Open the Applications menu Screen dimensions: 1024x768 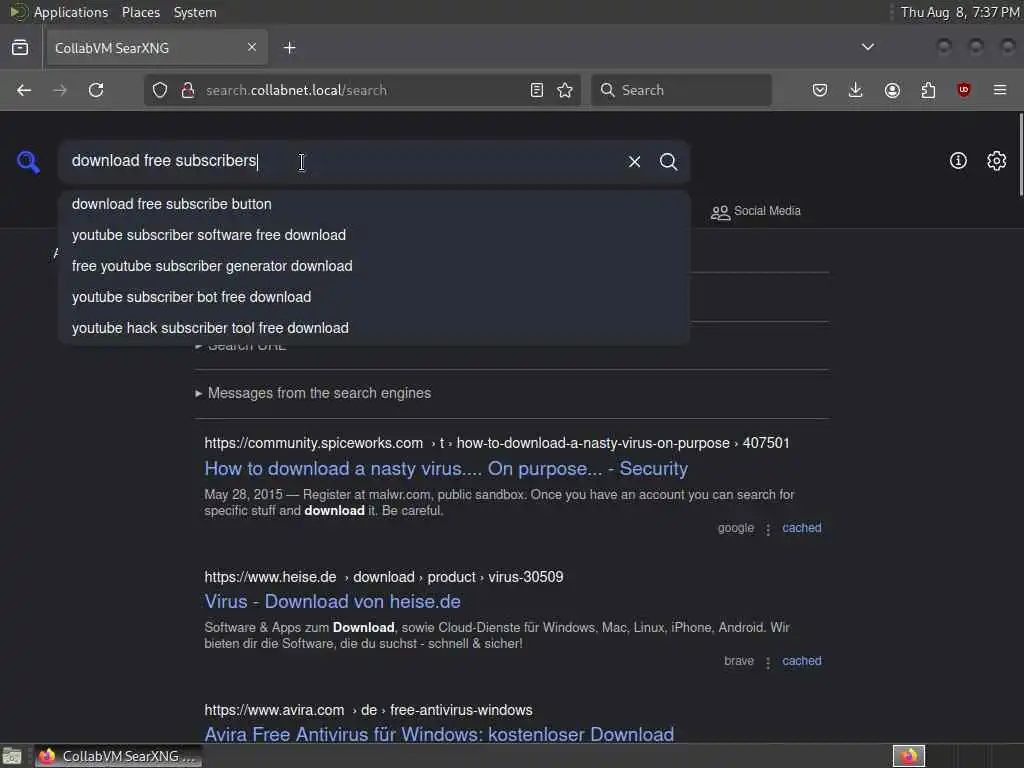point(71,12)
